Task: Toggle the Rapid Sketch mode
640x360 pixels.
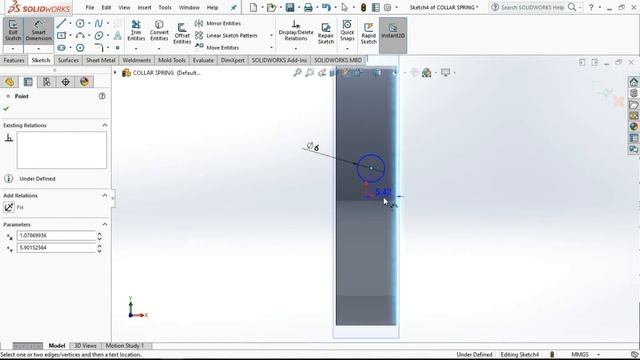Action: coord(368,33)
